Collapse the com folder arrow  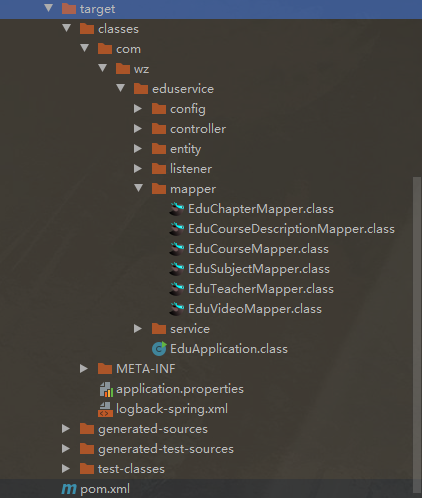(85, 48)
